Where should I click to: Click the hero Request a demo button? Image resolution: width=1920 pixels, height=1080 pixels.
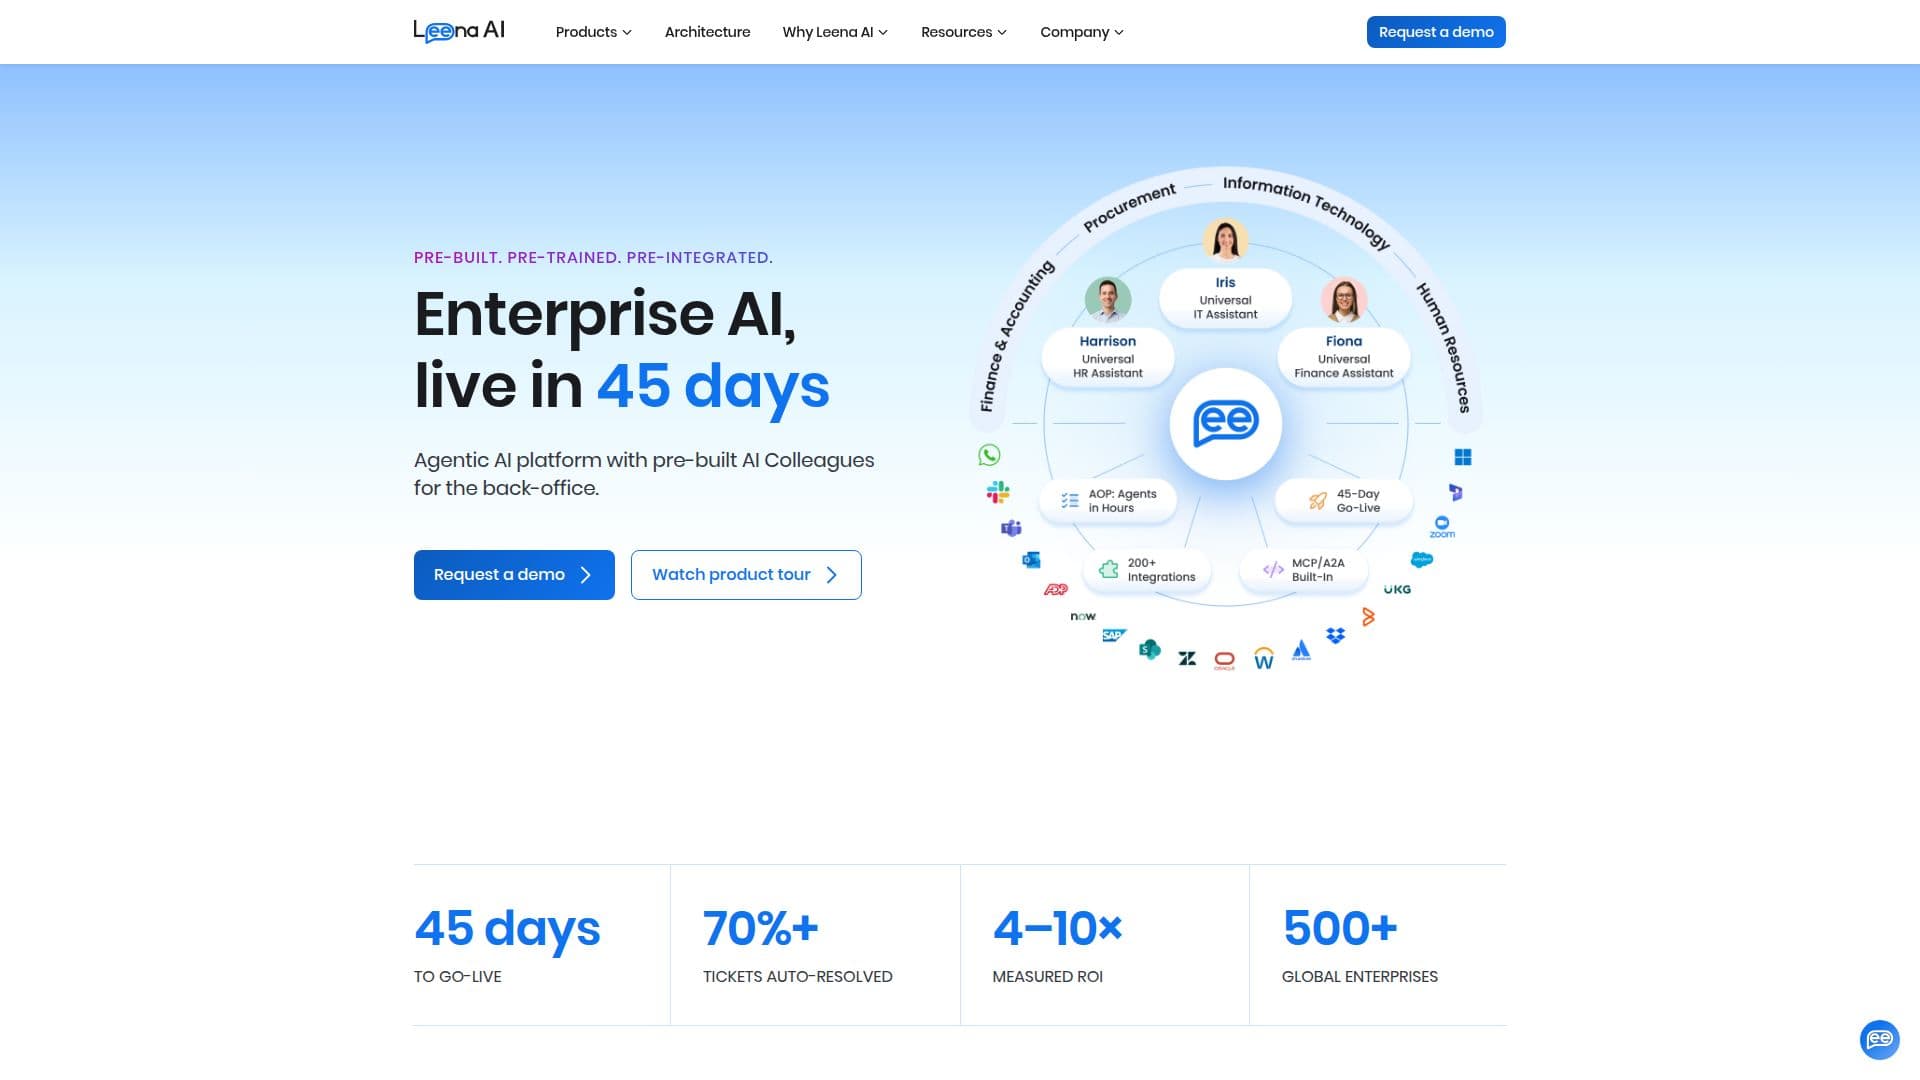coord(514,575)
